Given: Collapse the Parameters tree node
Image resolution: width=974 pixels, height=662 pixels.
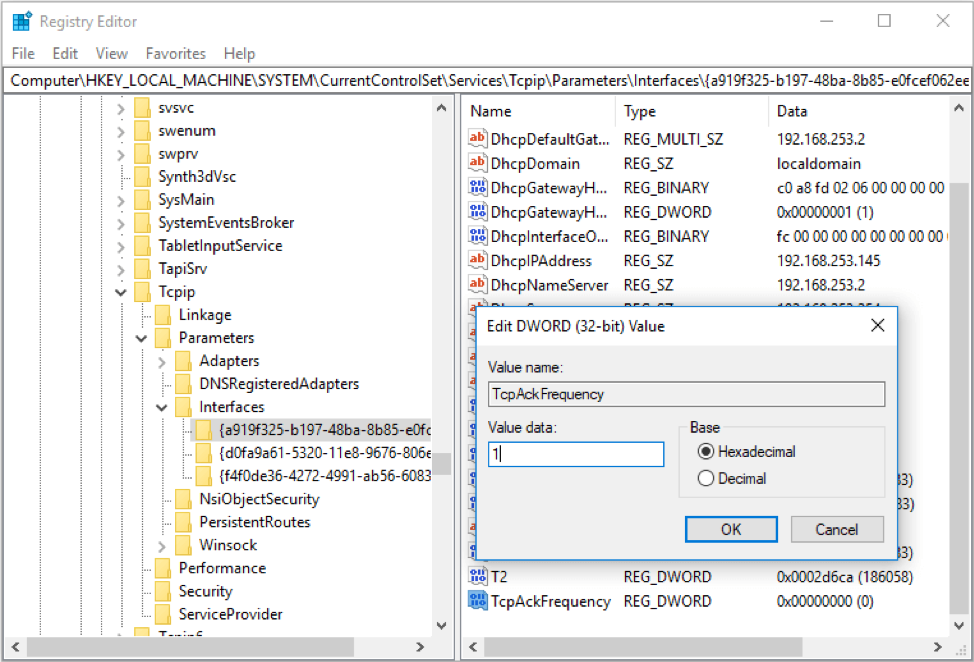Looking at the screenshot, I should [142, 338].
